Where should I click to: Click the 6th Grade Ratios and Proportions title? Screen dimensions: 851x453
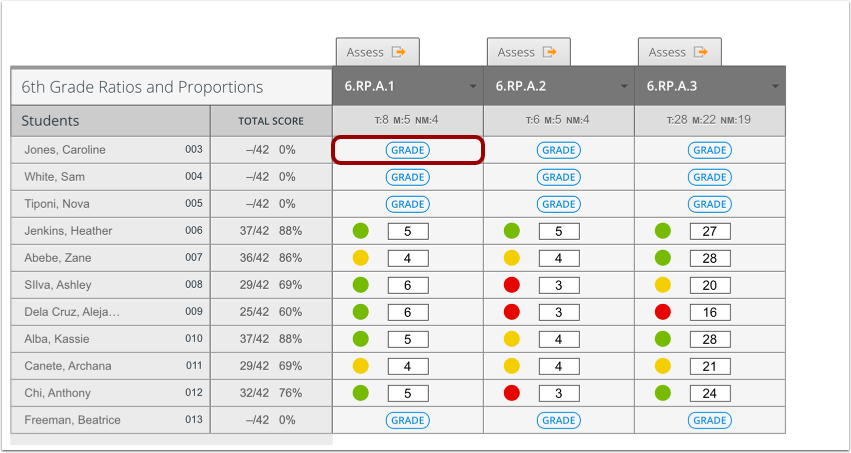[x=142, y=87]
